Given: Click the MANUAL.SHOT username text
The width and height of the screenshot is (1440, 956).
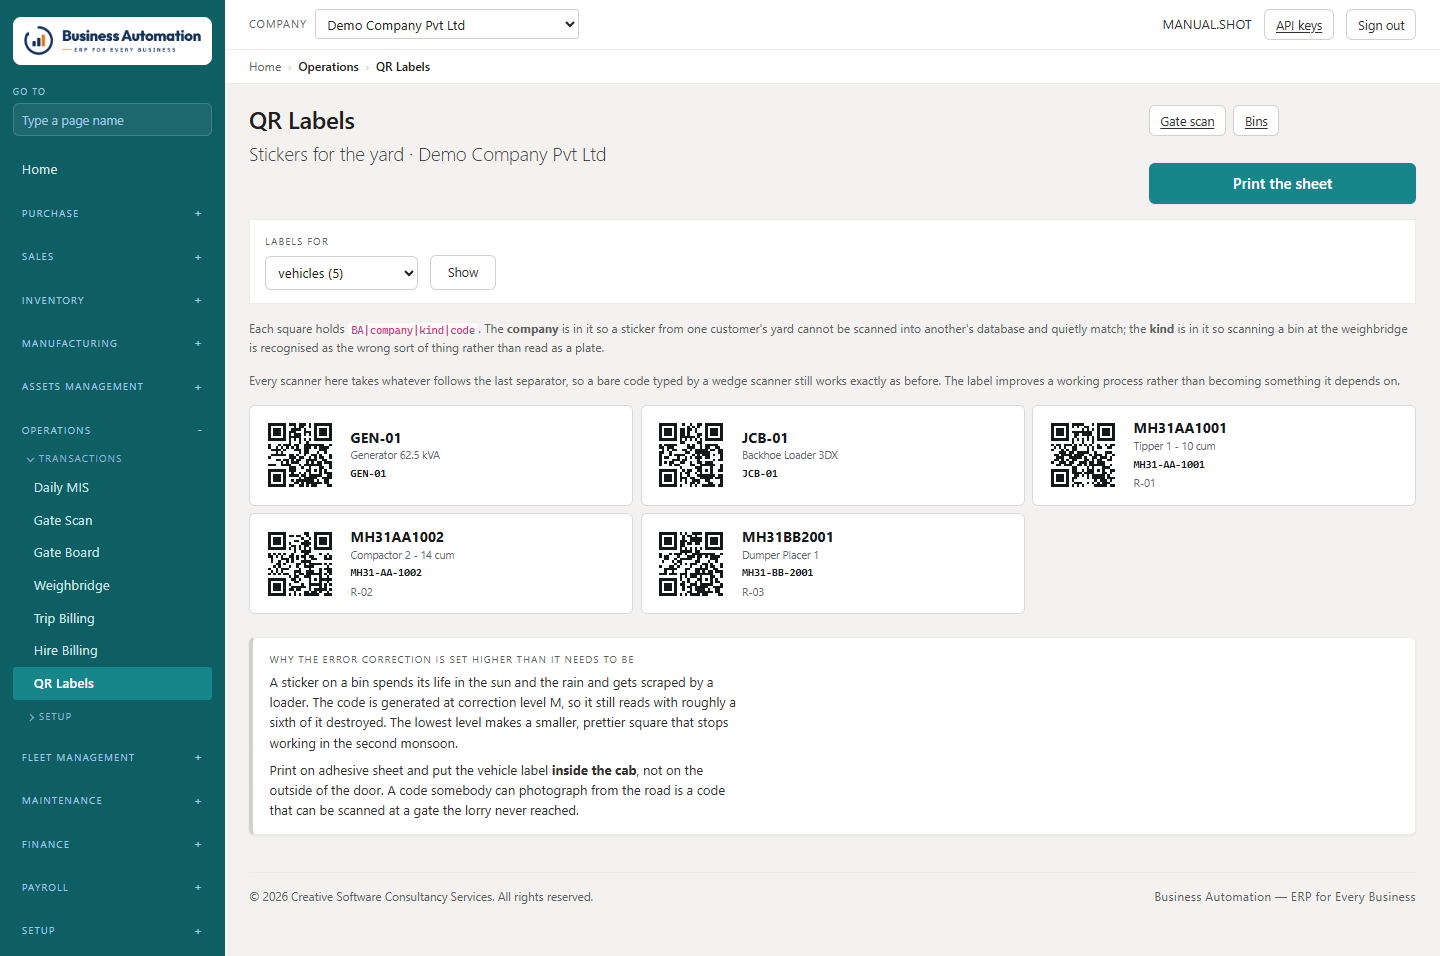Looking at the screenshot, I should (1207, 25).
